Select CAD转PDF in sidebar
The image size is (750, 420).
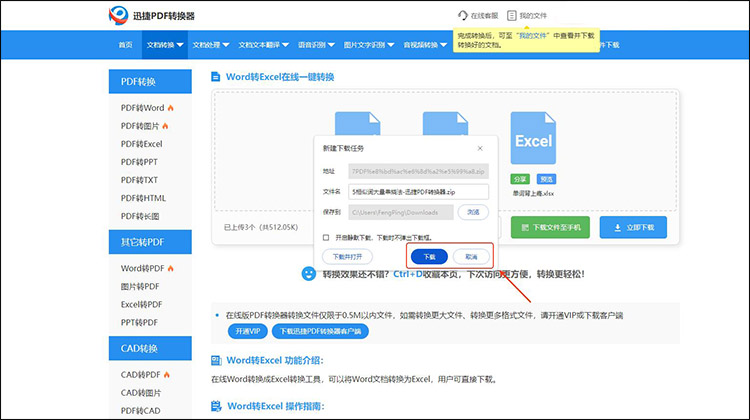pos(141,375)
